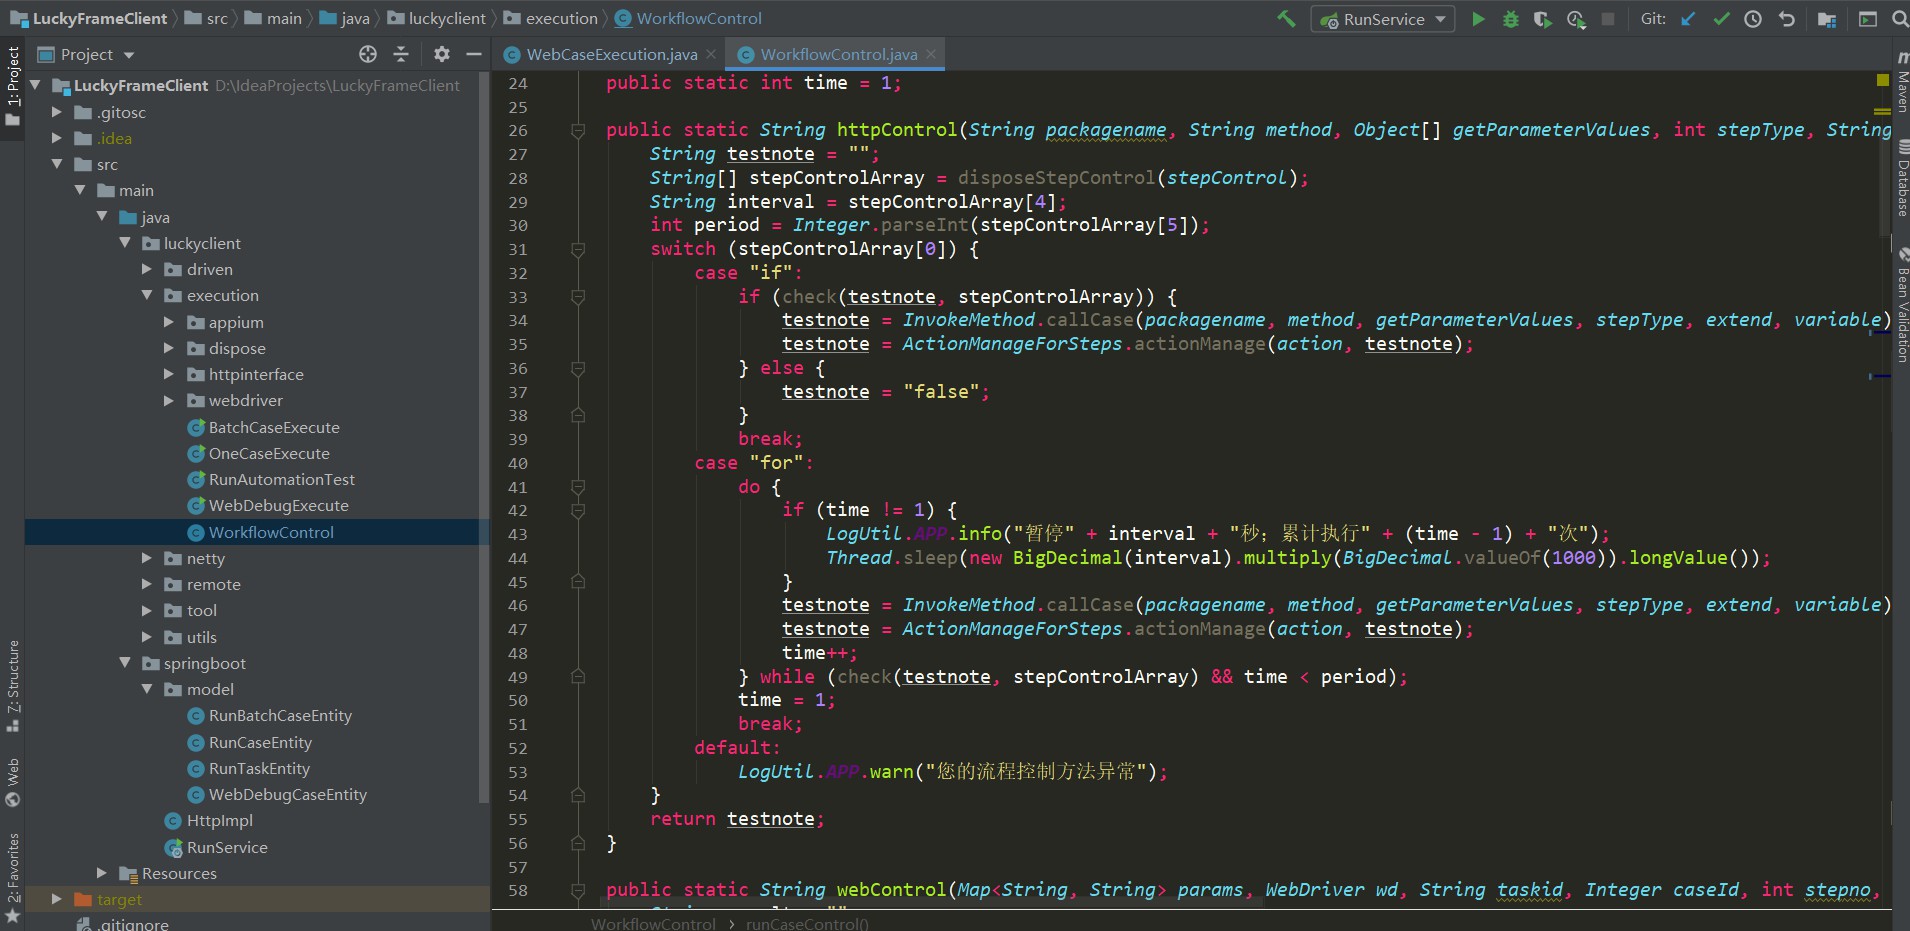
Task: Select WorkflowControl in the project tree
Action: coord(260,532)
